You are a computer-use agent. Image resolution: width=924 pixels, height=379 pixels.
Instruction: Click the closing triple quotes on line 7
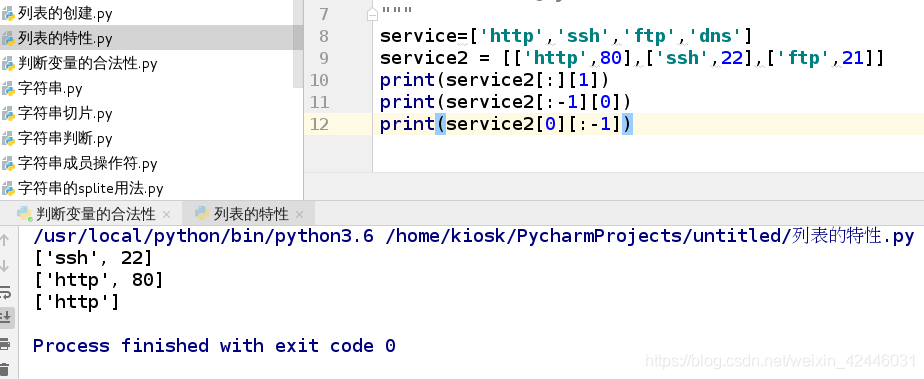pyautogui.click(x=397, y=12)
